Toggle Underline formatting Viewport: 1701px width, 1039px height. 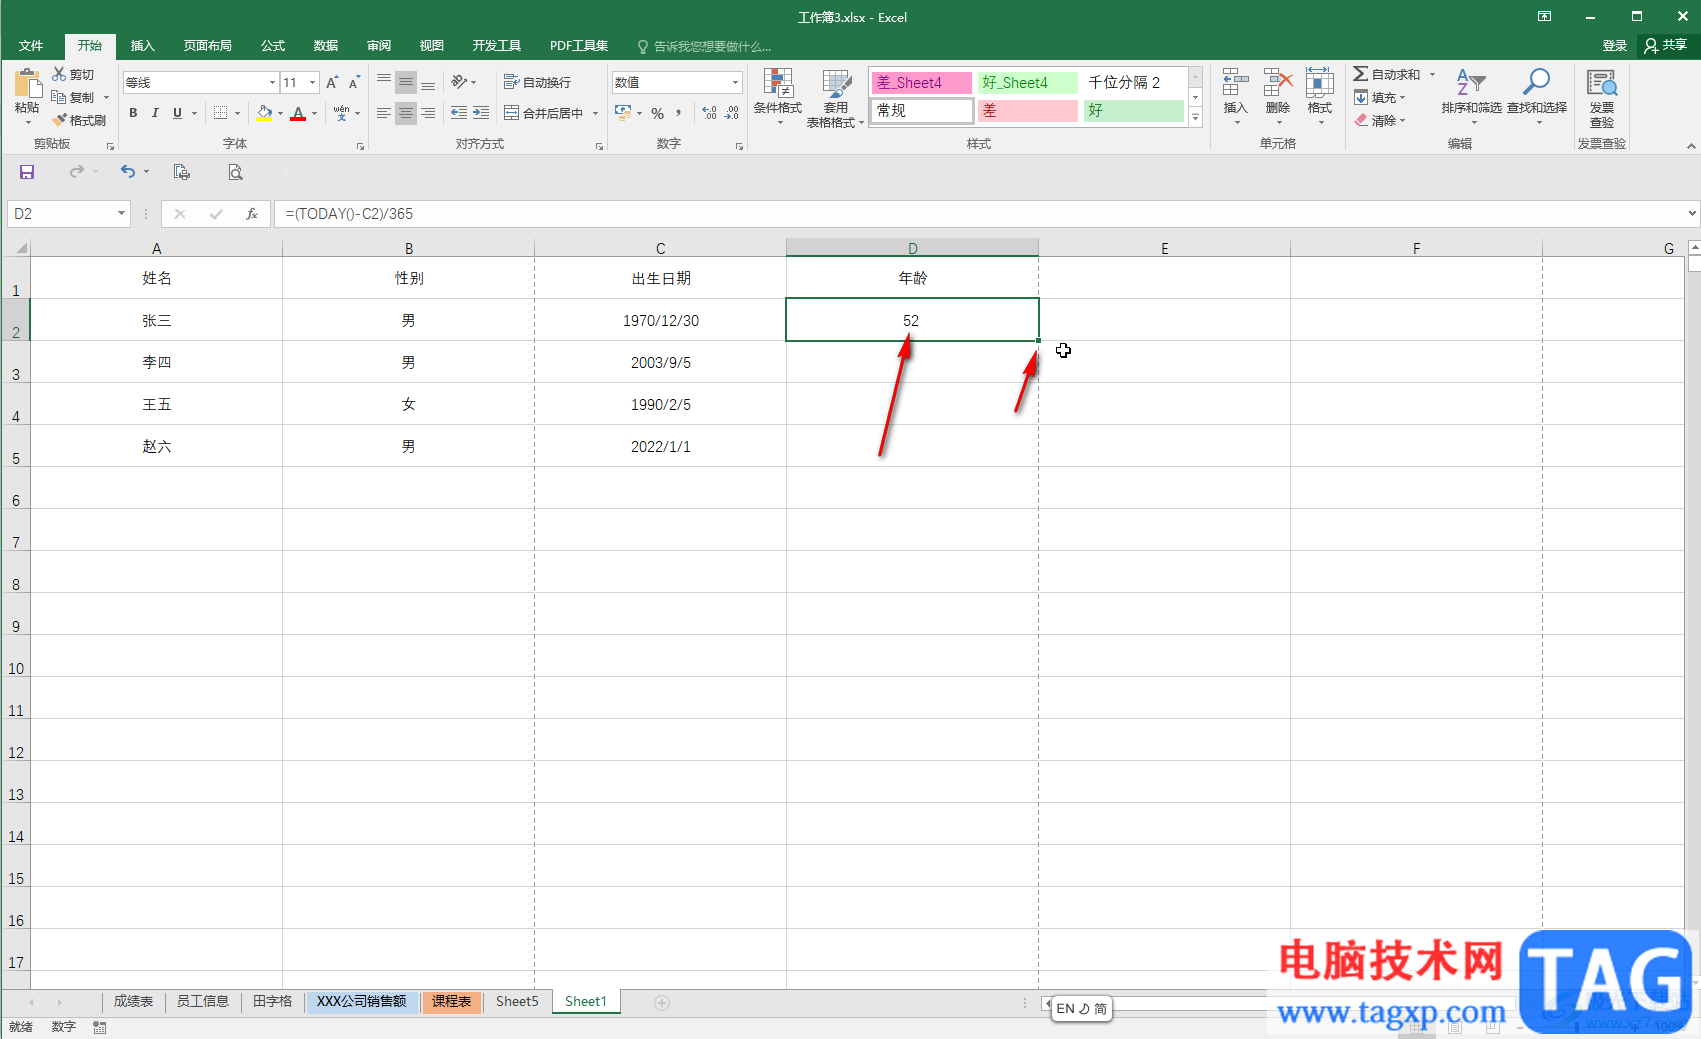tap(177, 113)
